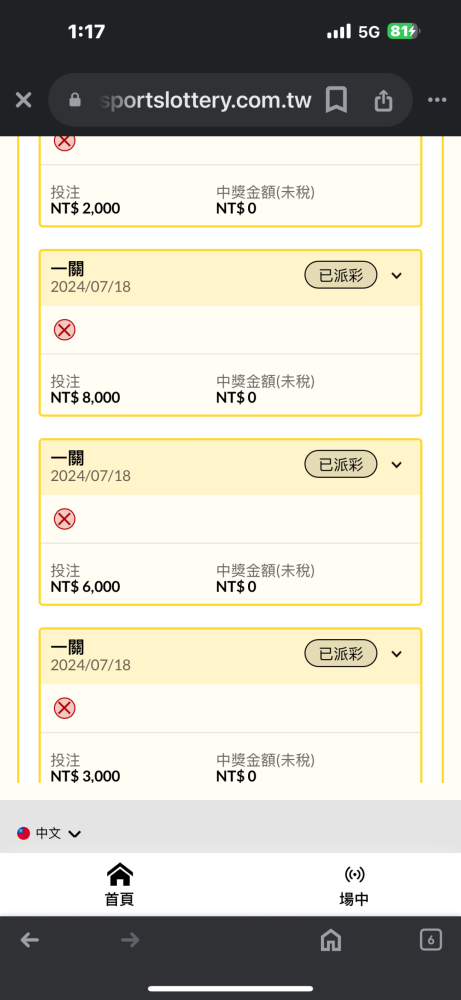Image resolution: width=461 pixels, height=1000 pixels.
Task: Go back with the left arrow
Action: [x=29, y=939]
